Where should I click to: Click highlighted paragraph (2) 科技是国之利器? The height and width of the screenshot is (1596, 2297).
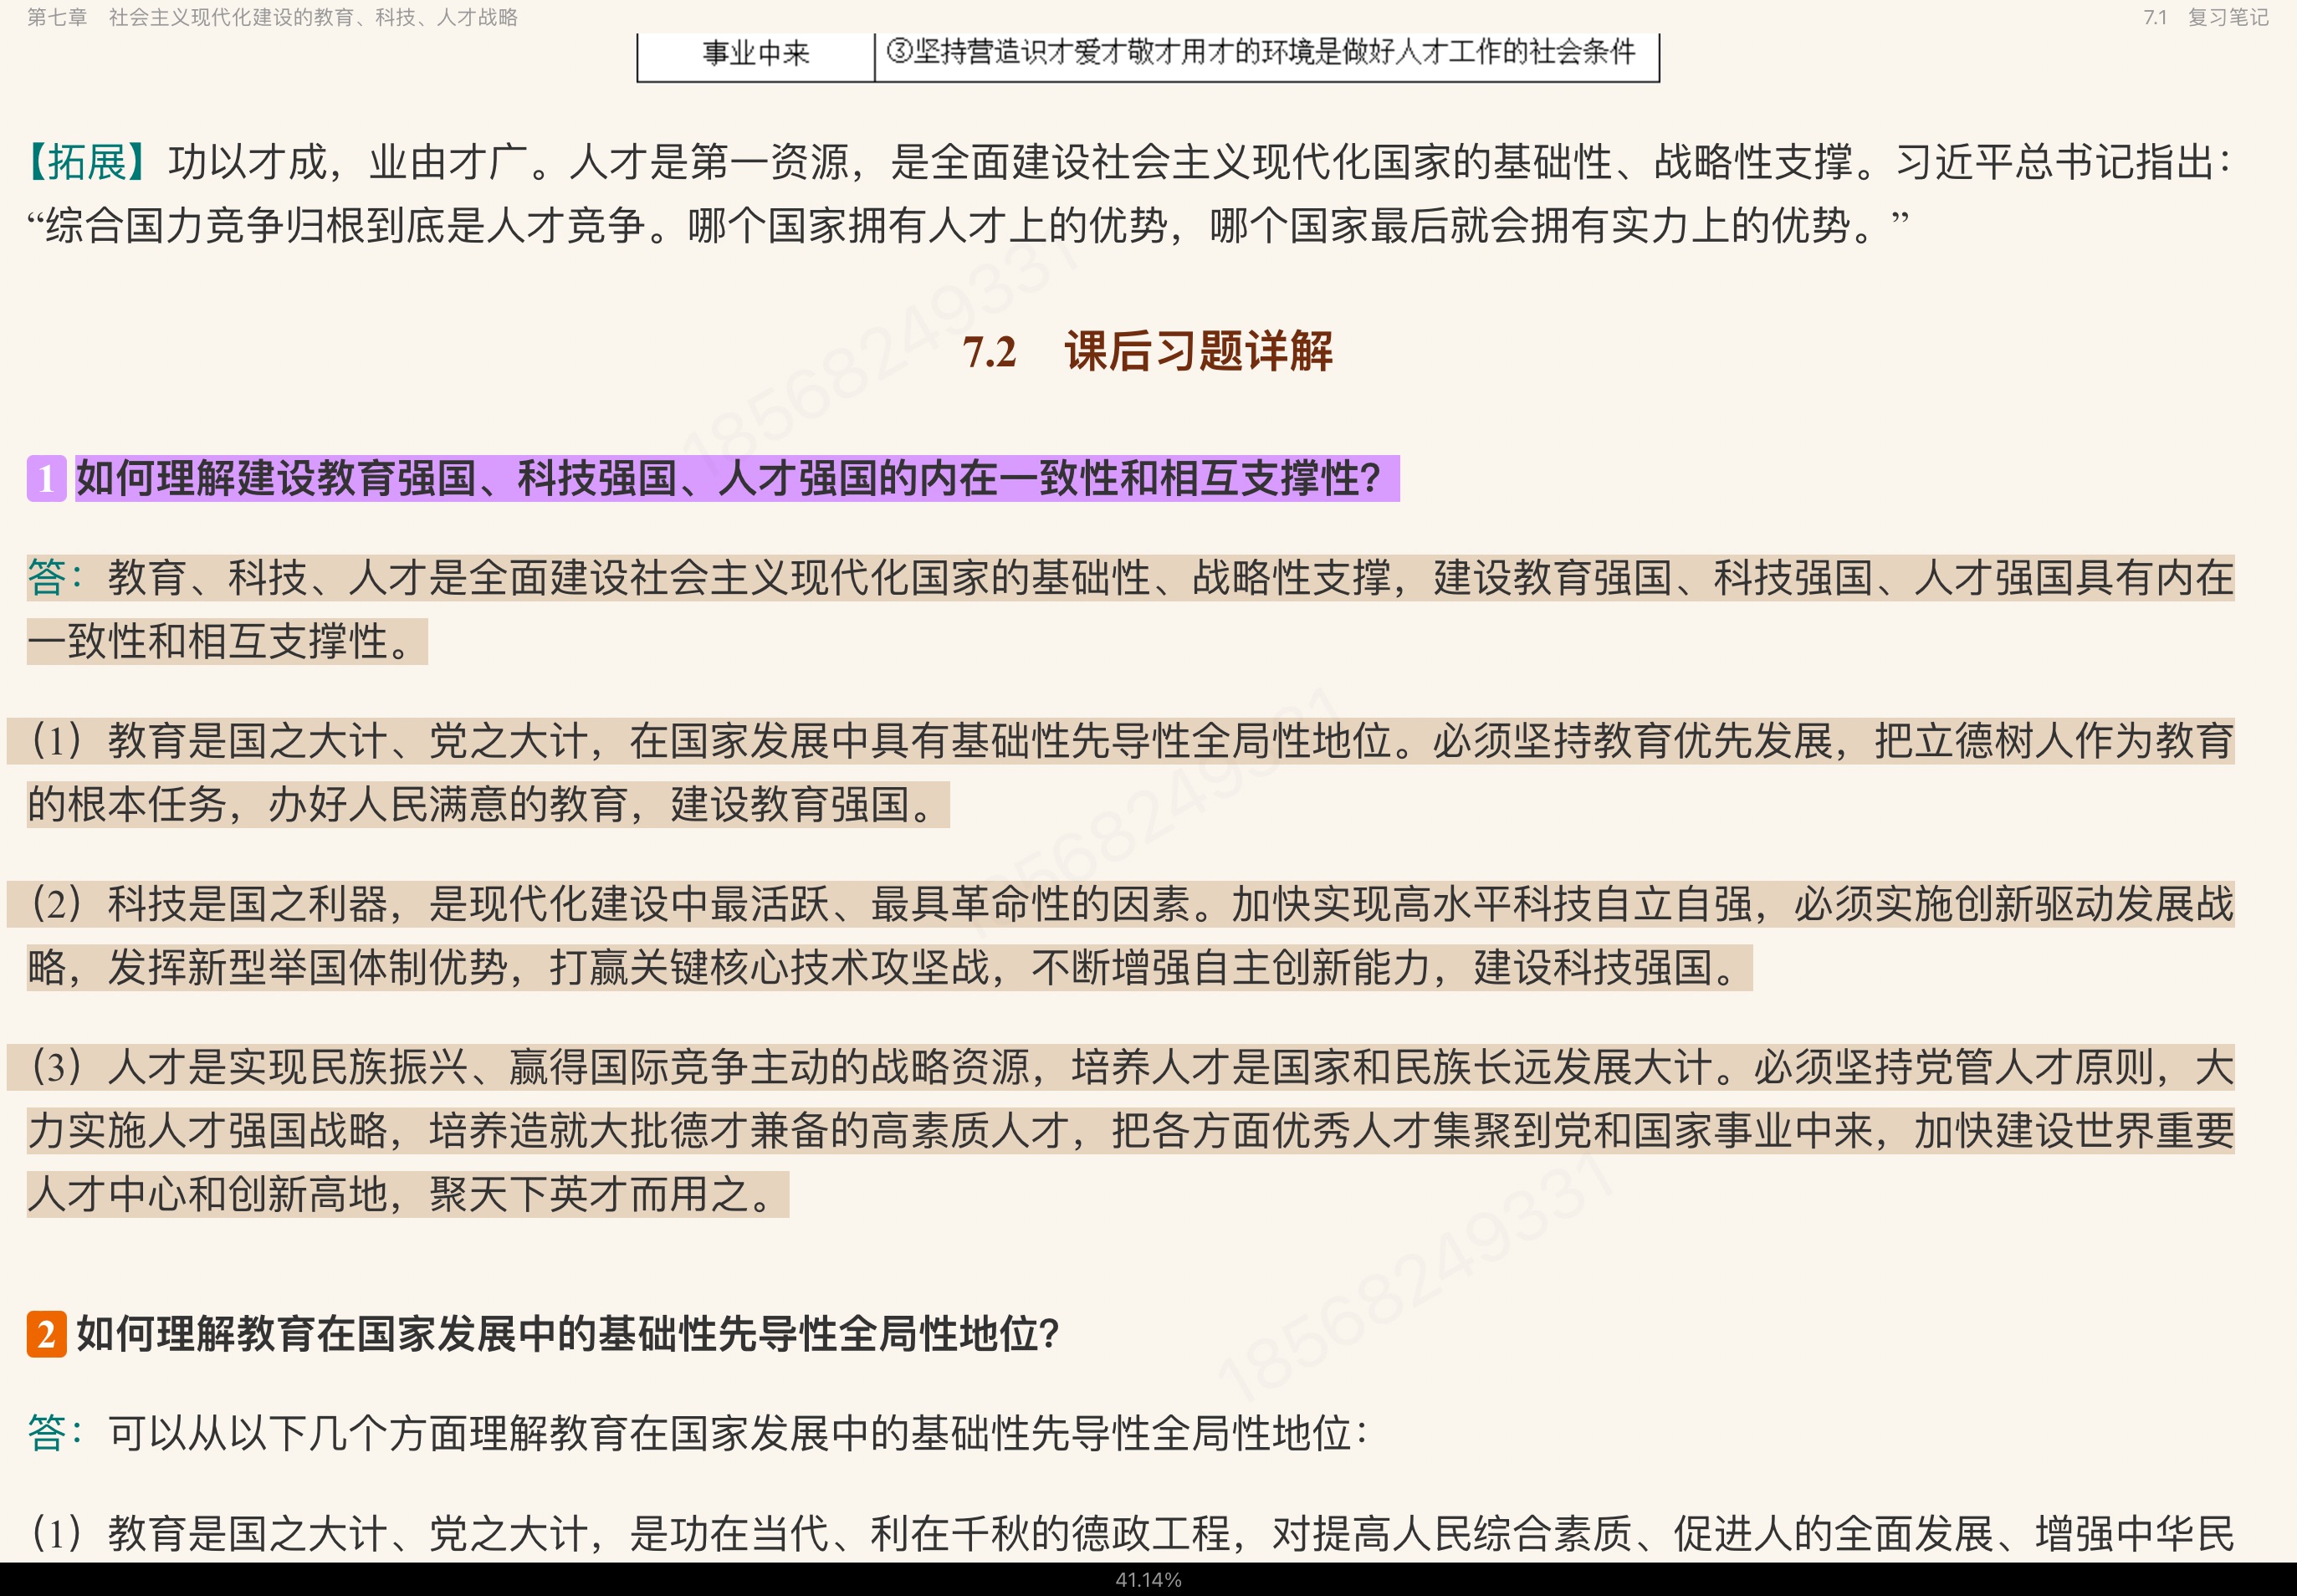(x=1120, y=905)
